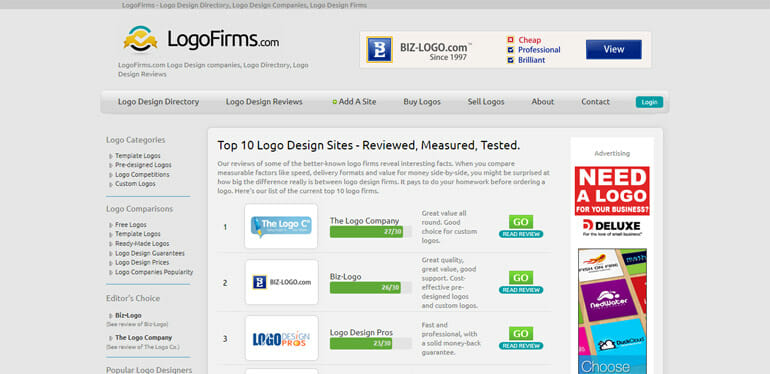Click the View button in banner ad
The height and width of the screenshot is (374, 770).
[x=613, y=50]
